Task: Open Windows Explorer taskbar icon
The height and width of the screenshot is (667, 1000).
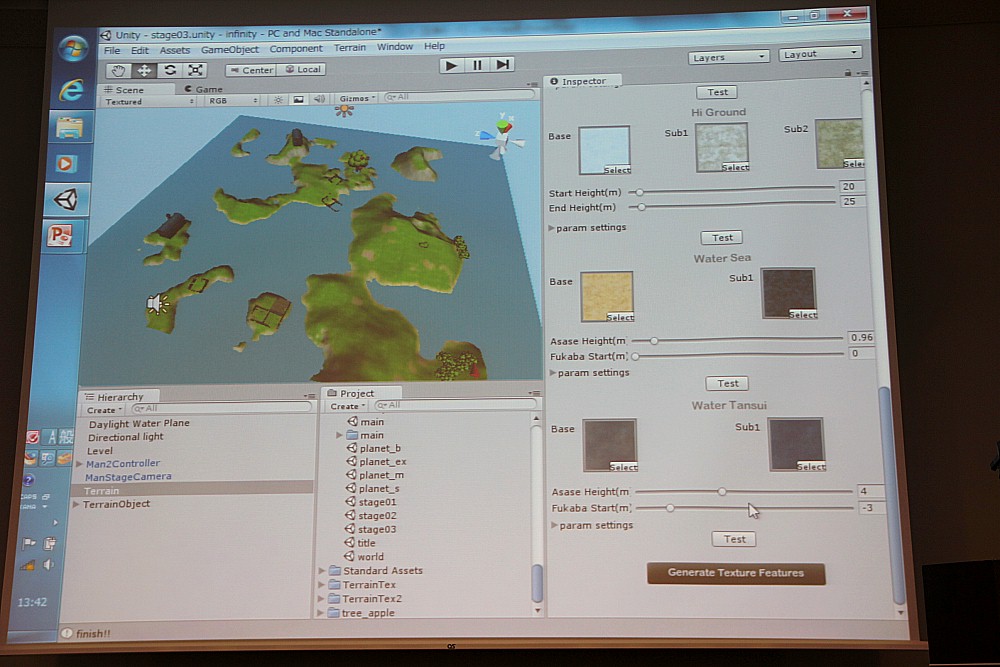Action: click(69, 128)
